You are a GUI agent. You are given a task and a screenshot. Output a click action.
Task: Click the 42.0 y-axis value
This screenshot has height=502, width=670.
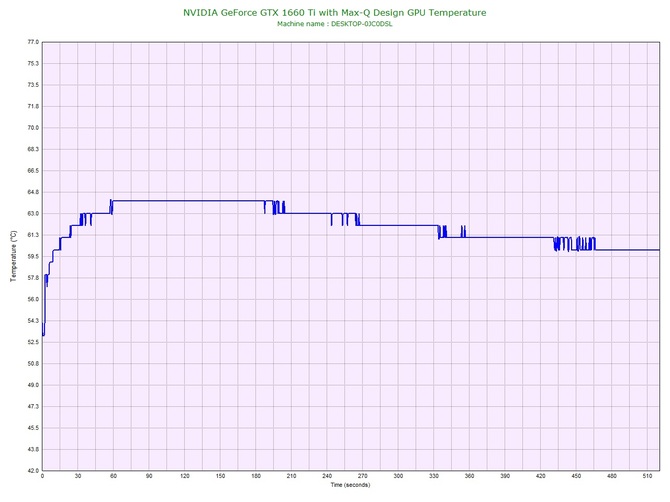[33, 471]
